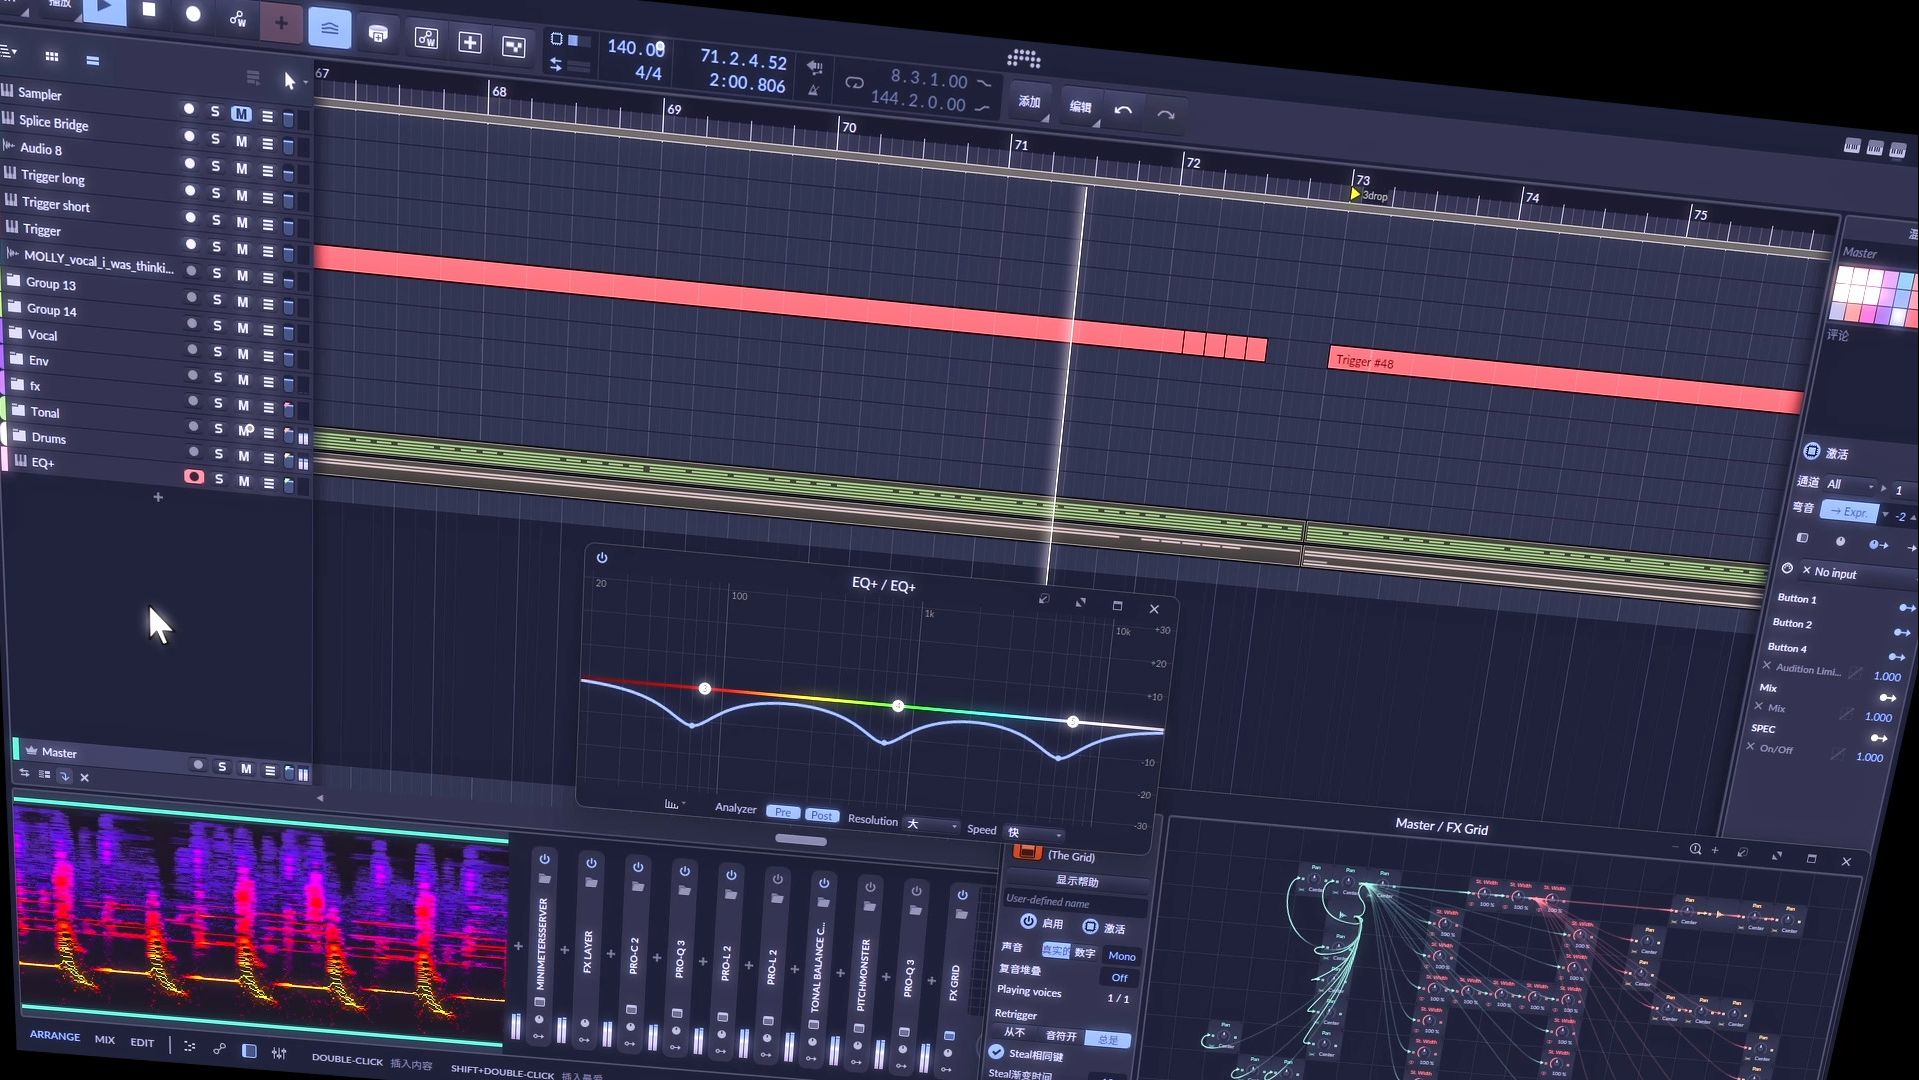The width and height of the screenshot is (1919, 1080).
Task: Open the 编辑 (Edit) menu
Action: click(1081, 106)
